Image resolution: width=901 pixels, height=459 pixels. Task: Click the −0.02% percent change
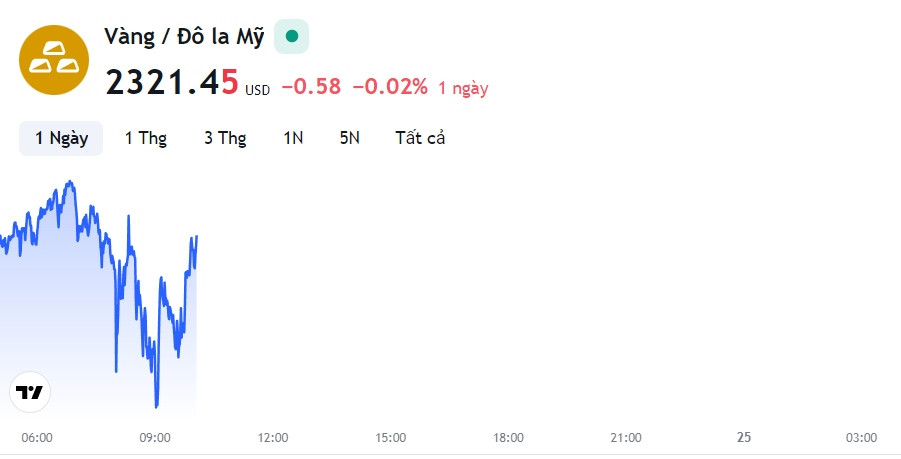(x=390, y=87)
